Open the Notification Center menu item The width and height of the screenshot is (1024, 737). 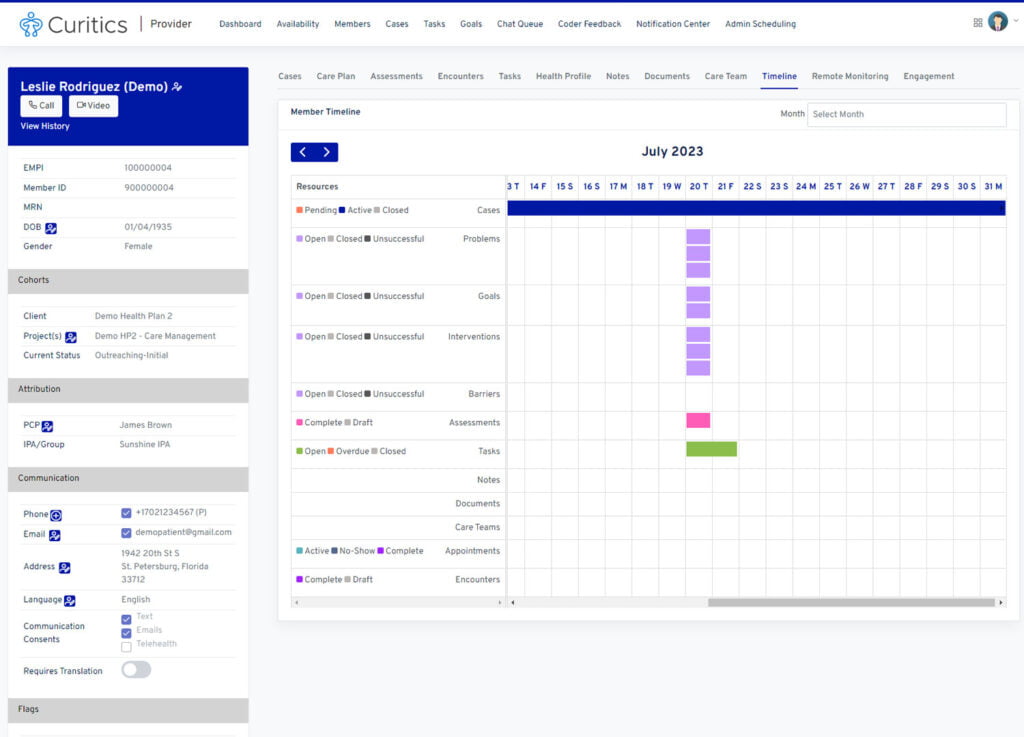point(673,24)
